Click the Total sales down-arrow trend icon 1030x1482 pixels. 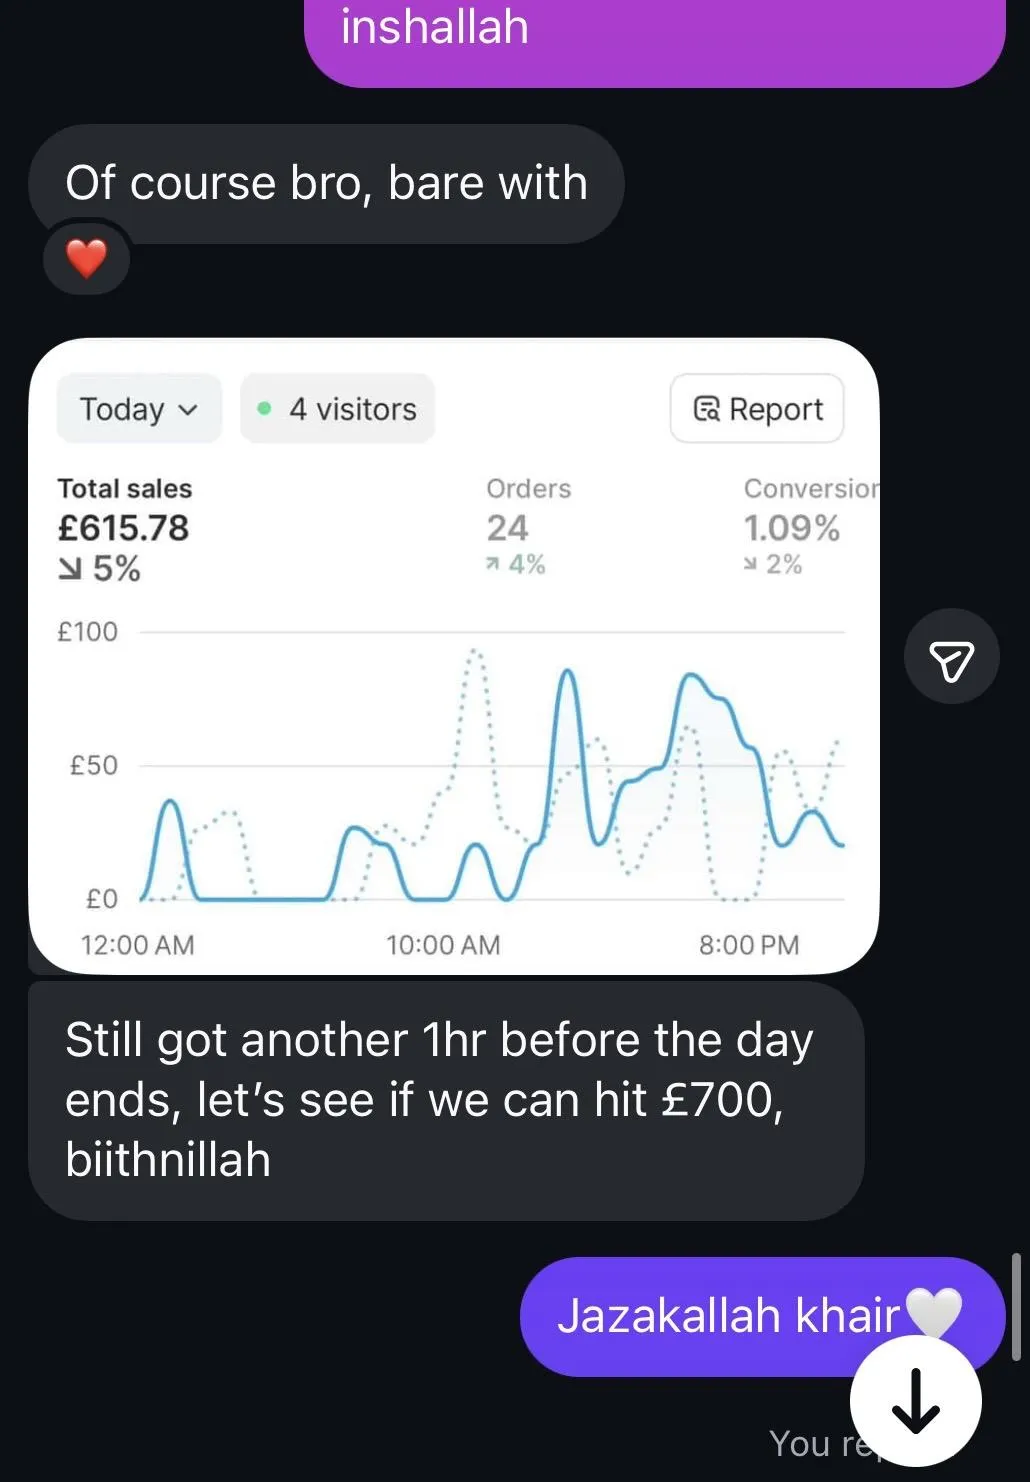69,569
